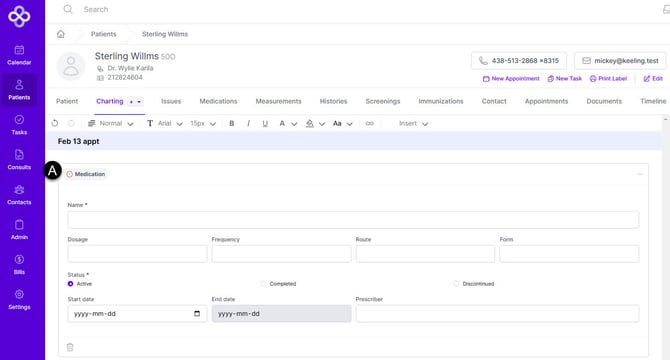
Task: Toggle italic formatting
Action: click(248, 123)
